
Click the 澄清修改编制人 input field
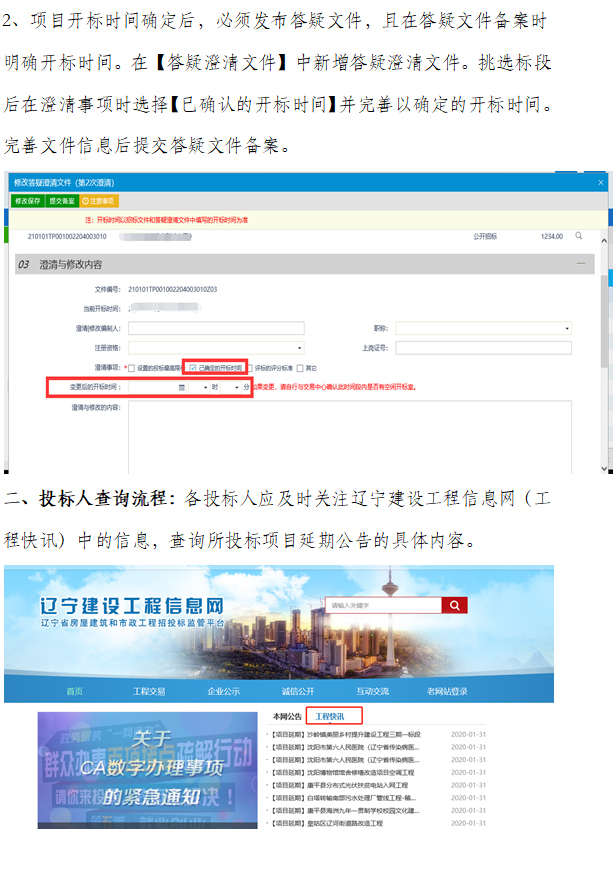click(x=216, y=327)
